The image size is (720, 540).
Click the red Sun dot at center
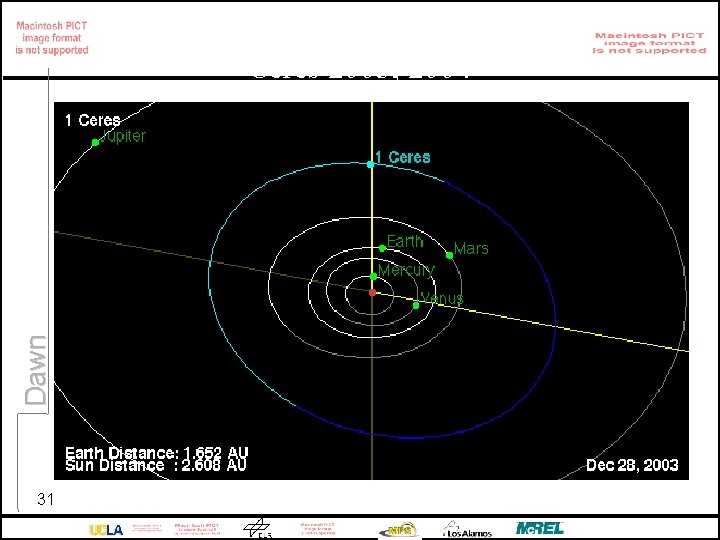pyautogui.click(x=372, y=292)
